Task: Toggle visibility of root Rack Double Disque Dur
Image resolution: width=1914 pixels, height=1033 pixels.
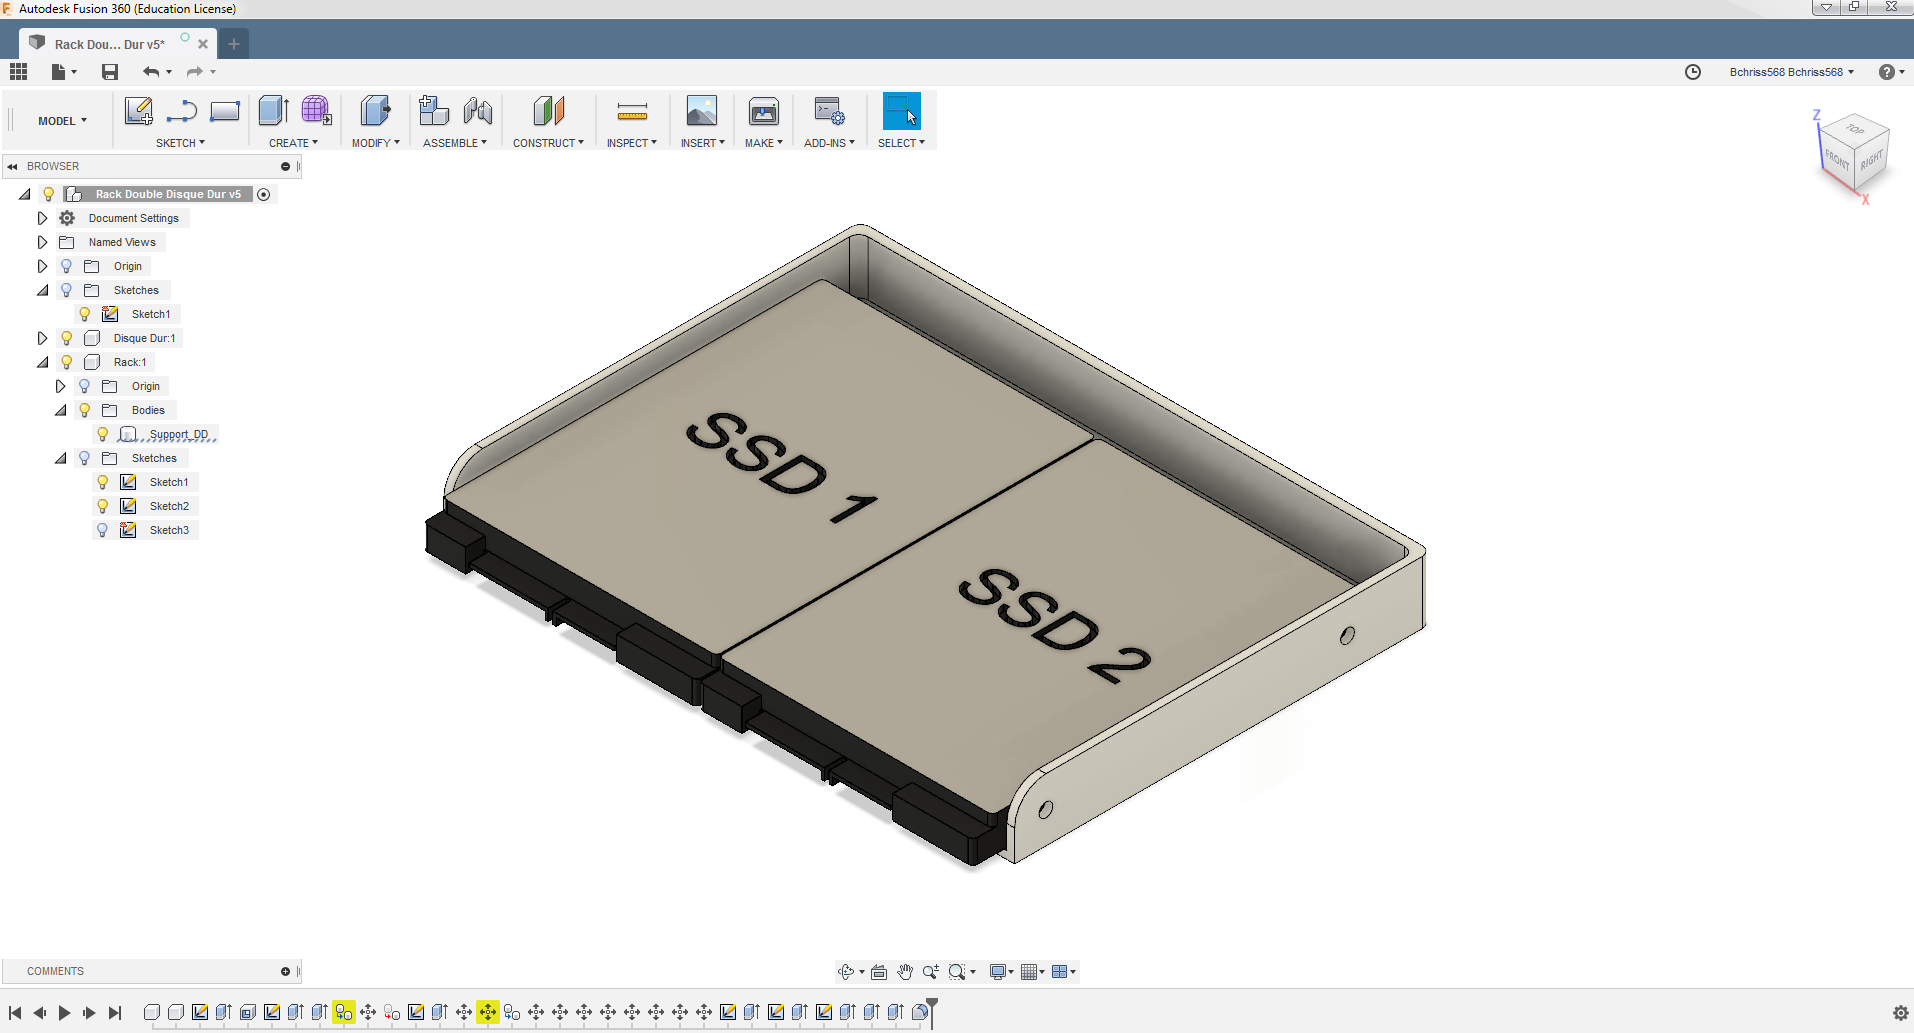Action: pos(48,194)
